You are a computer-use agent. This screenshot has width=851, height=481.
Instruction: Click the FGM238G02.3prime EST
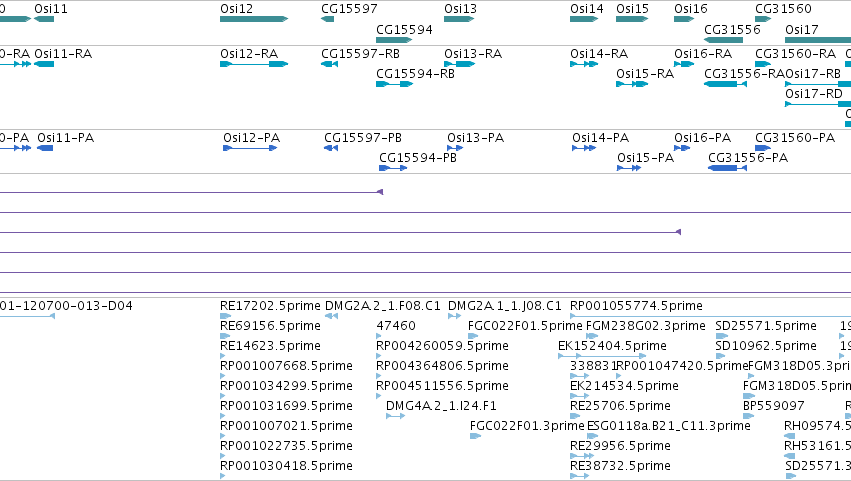[x=593, y=336]
